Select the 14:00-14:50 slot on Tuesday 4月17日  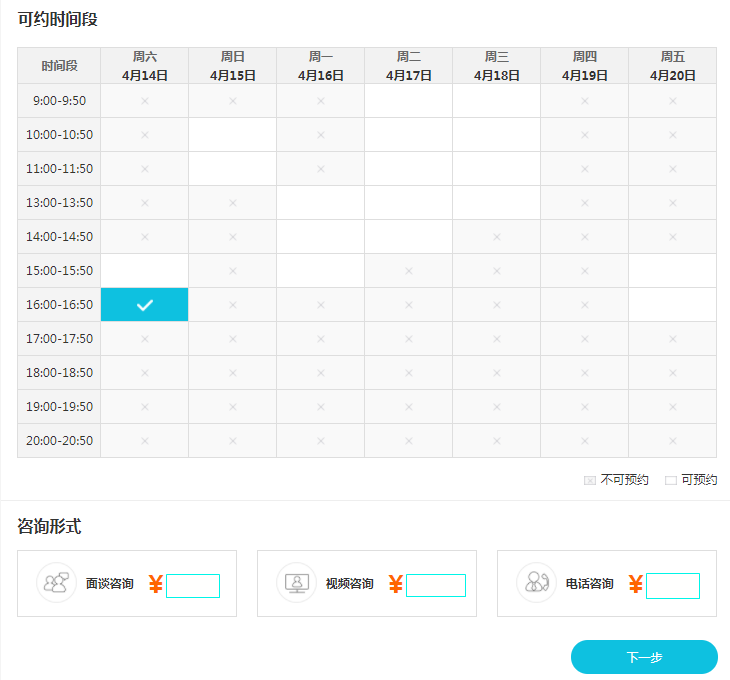(408, 237)
